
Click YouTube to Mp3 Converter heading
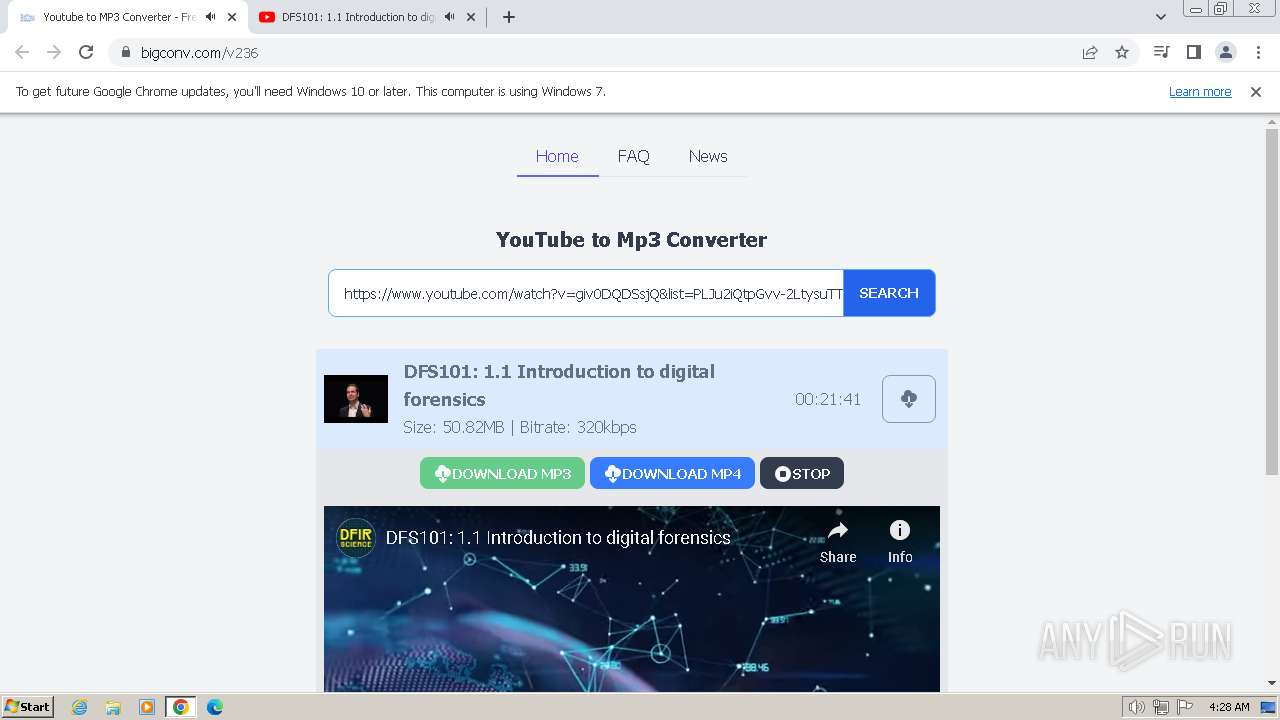click(x=632, y=240)
